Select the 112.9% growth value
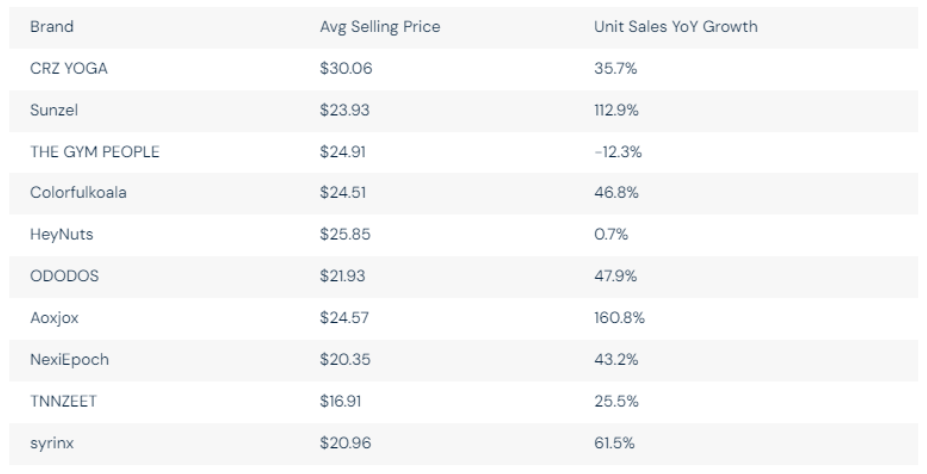Screen dimensions: 927x474 point(612,110)
